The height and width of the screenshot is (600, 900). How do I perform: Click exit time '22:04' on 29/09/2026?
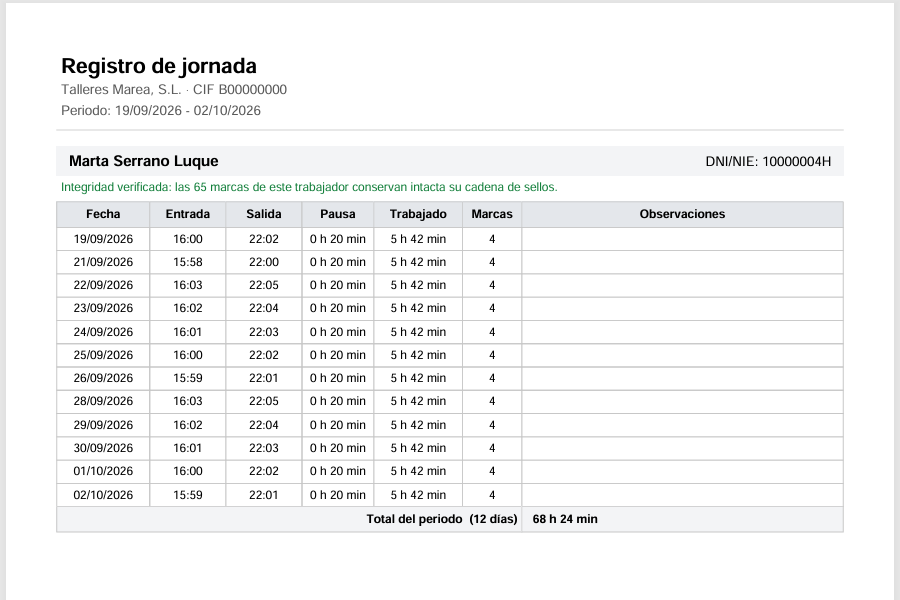pos(264,425)
